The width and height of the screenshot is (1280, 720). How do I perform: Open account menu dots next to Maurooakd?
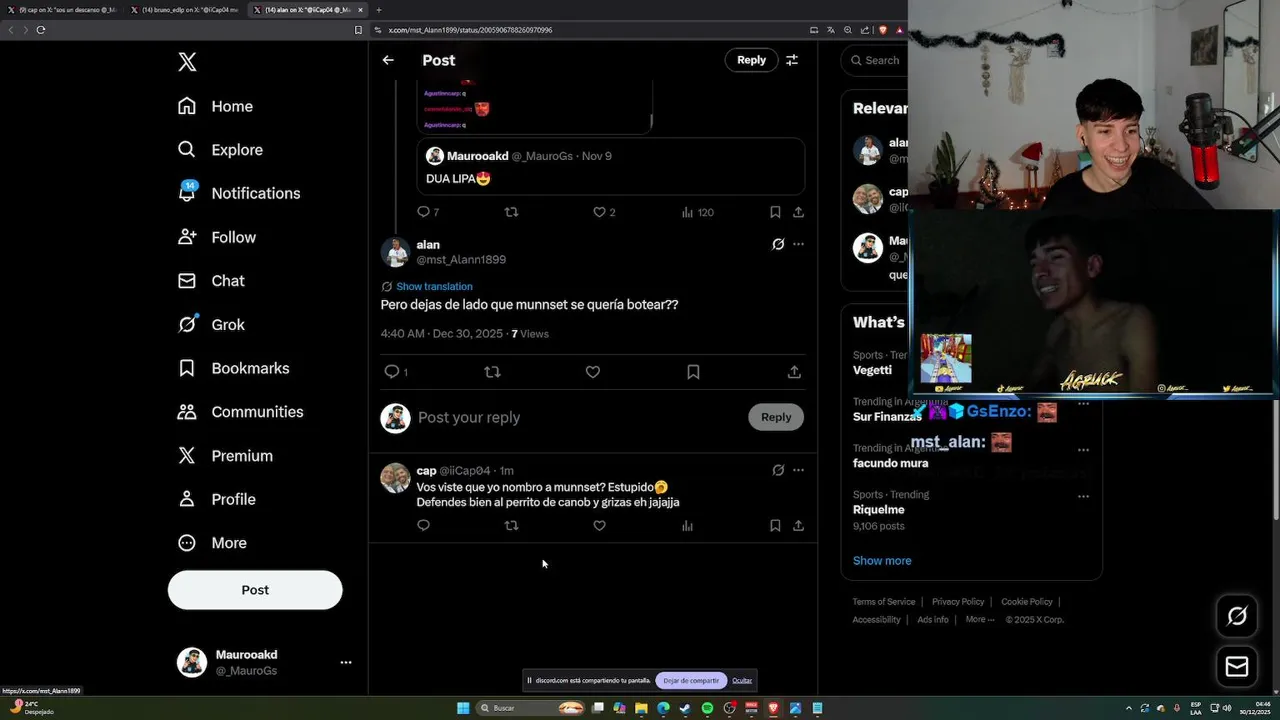click(346, 662)
